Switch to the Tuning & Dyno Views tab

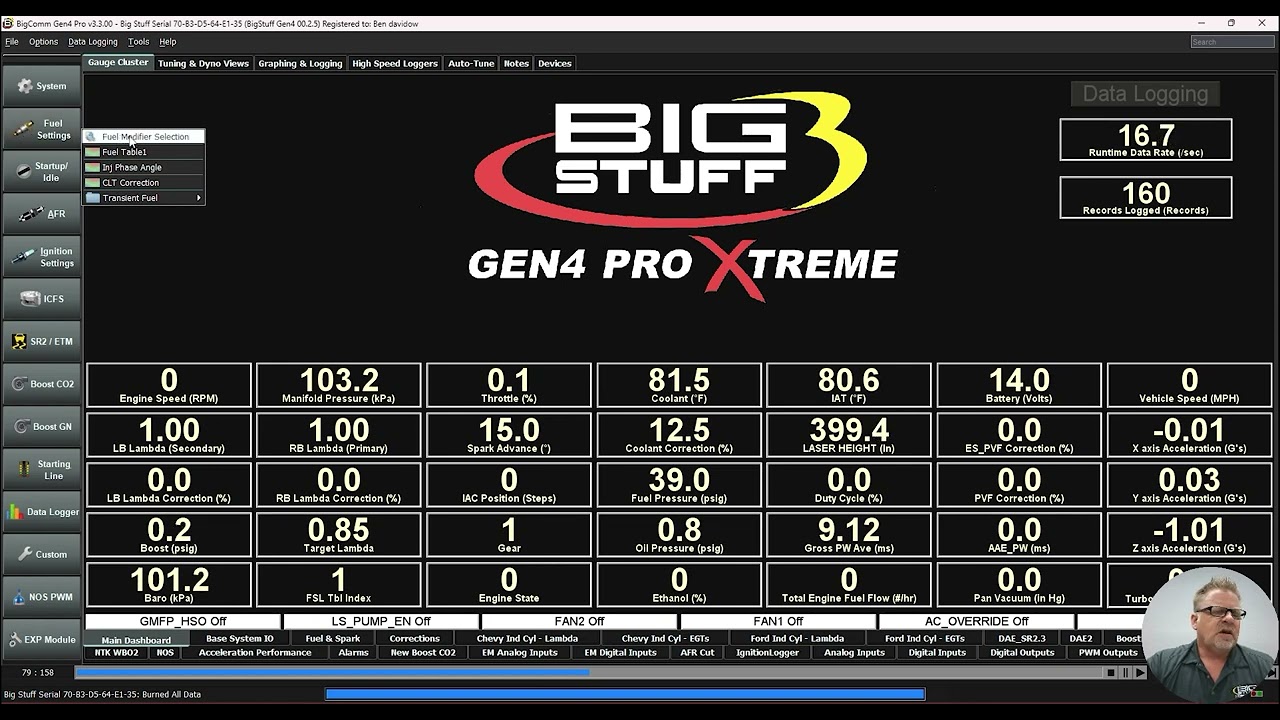coord(203,63)
